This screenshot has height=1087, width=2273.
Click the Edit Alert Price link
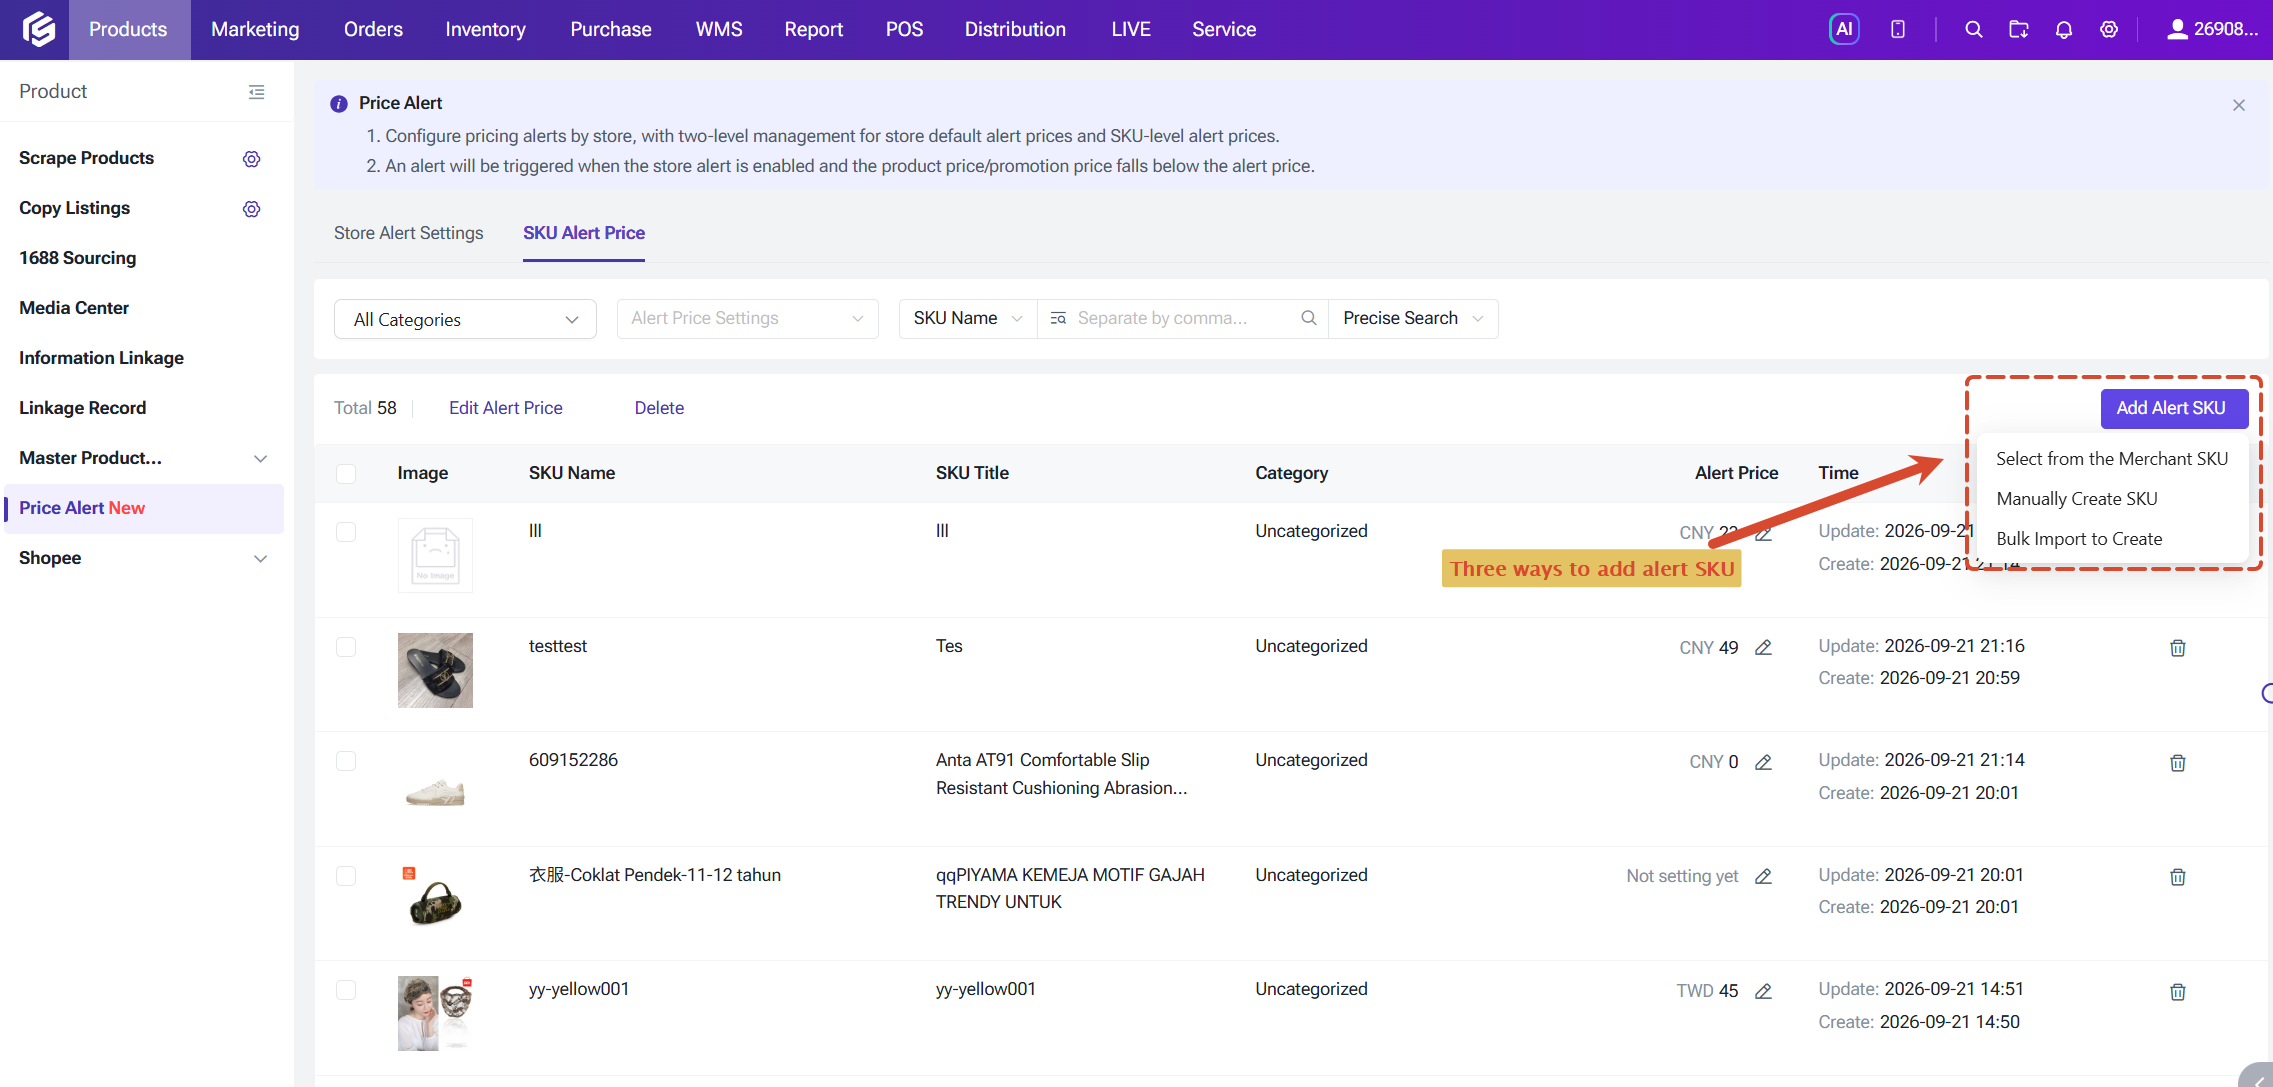coord(506,408)
